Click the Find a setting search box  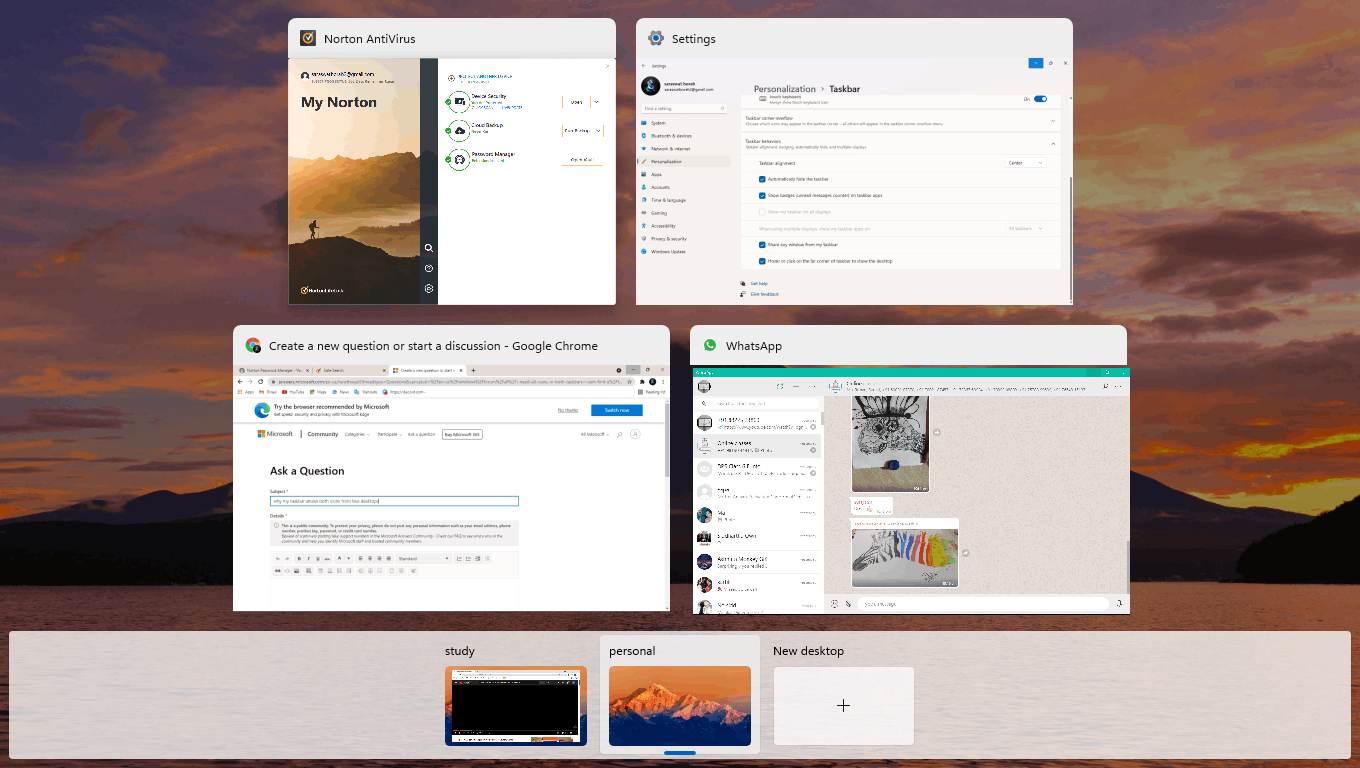tap(685, 108)
